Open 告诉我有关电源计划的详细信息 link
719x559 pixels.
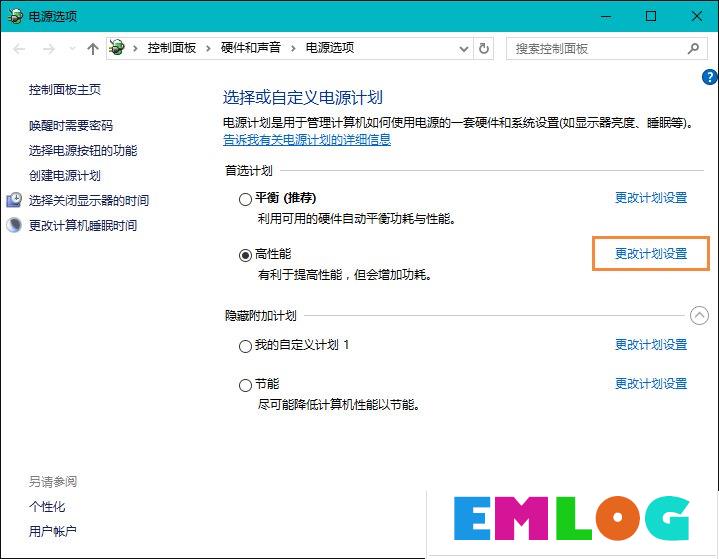point(307,139)
